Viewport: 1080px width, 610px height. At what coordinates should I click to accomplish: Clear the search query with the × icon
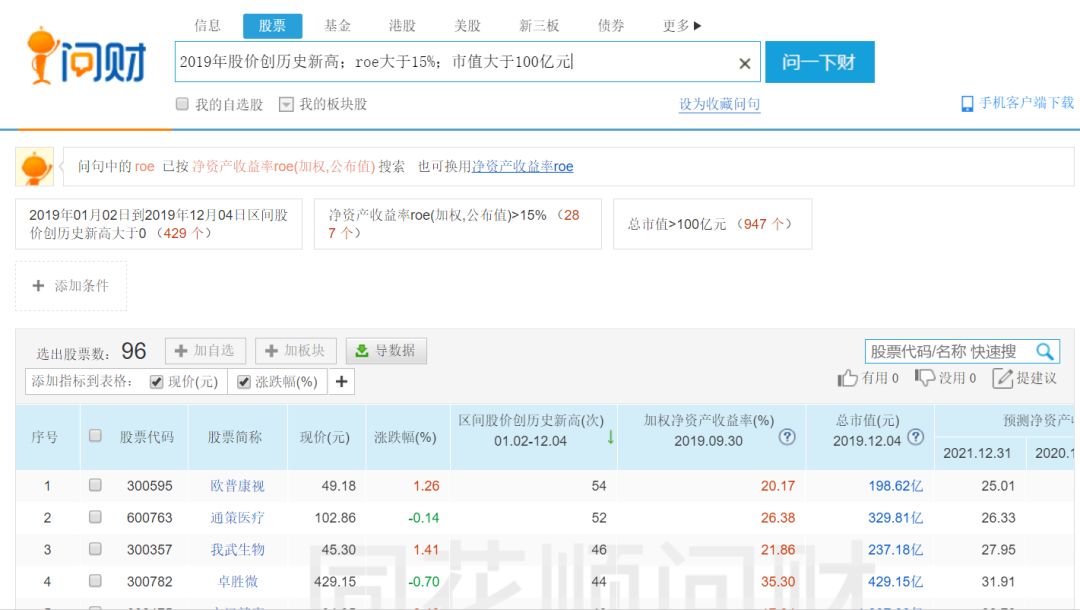click(x=744, y=62)
